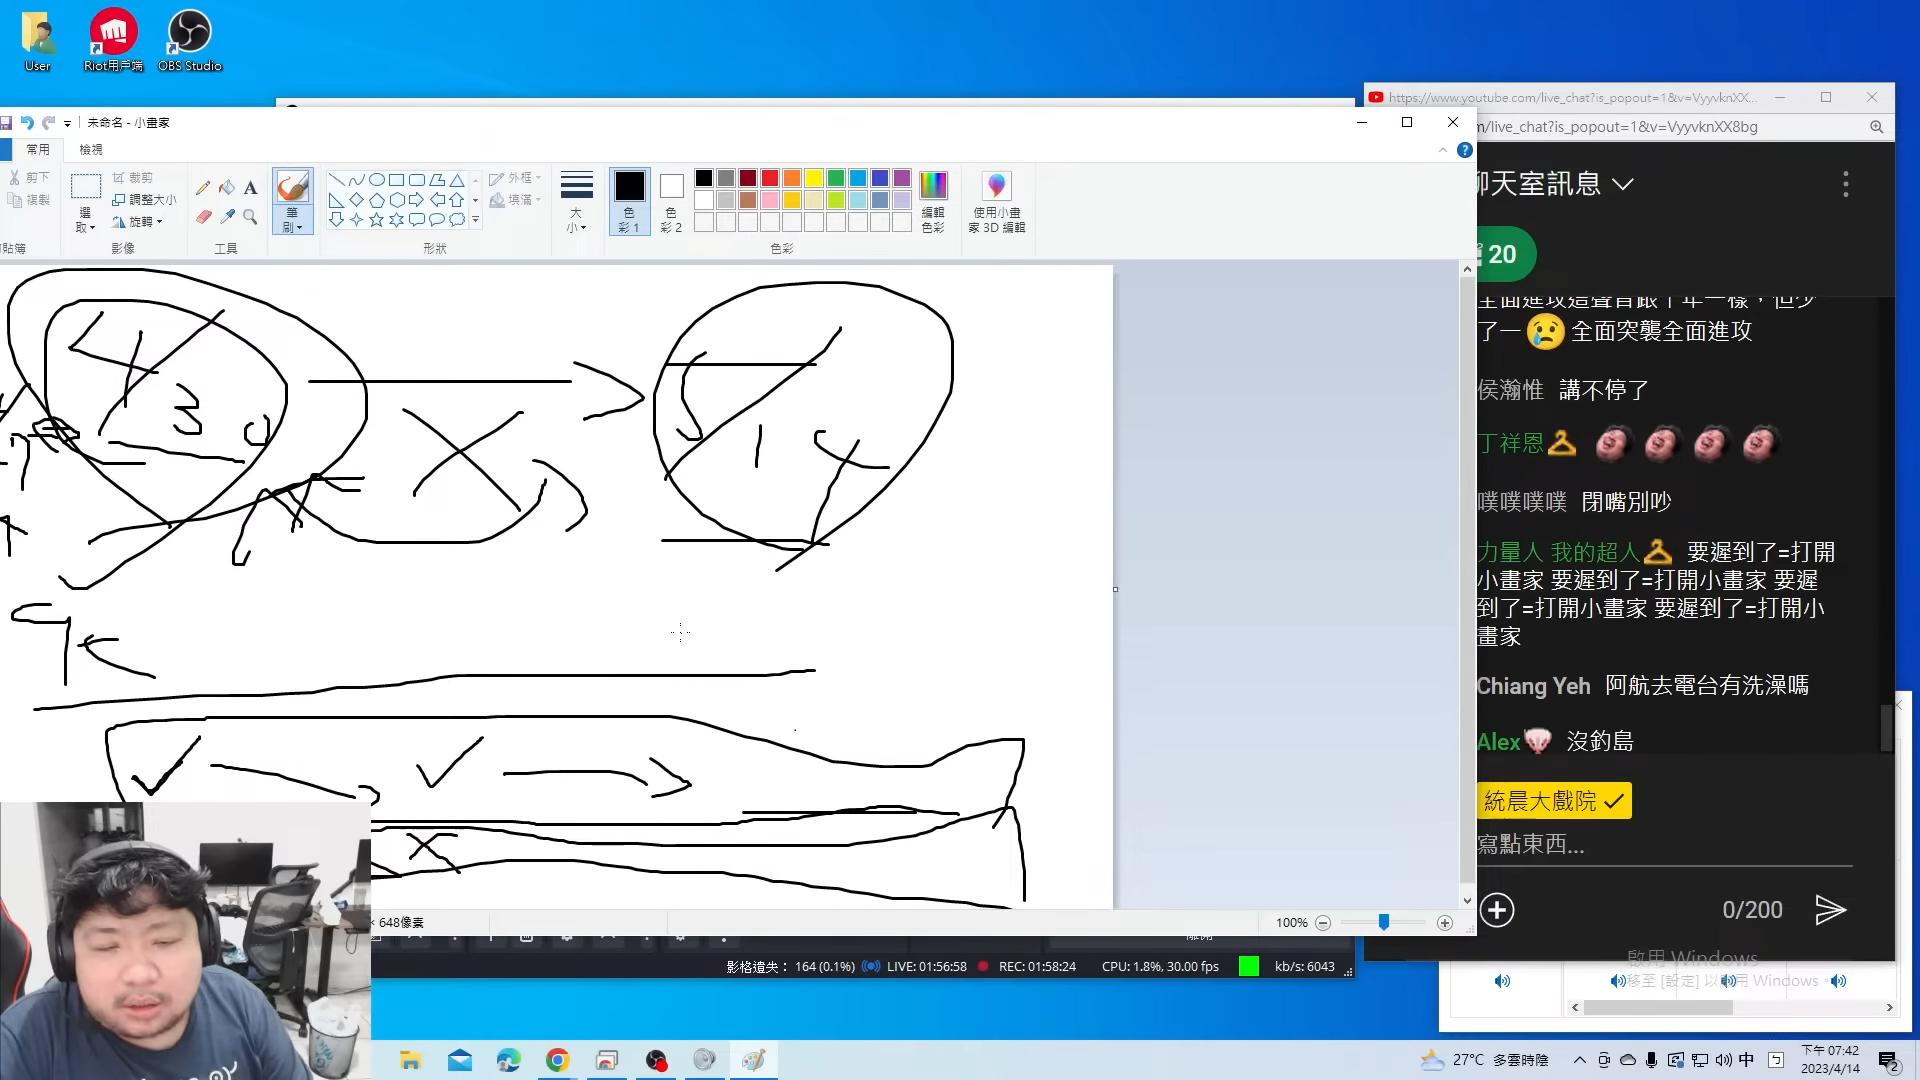Send the chat message with arrow button

pos(1830,910)
